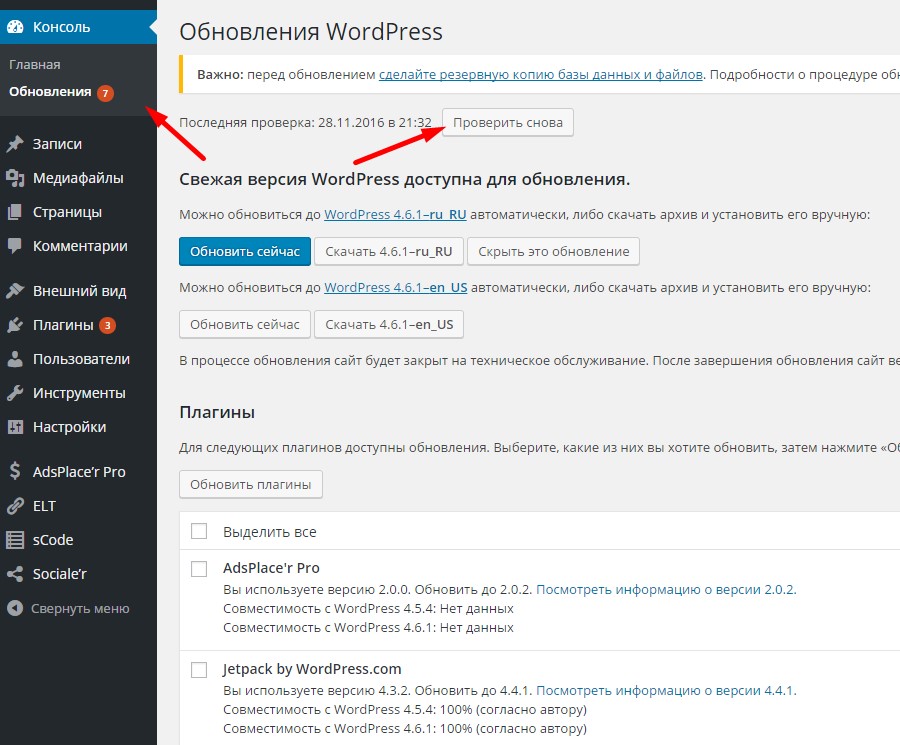
Task: Click the Записи pushpin icon
Action: [15, 144]
